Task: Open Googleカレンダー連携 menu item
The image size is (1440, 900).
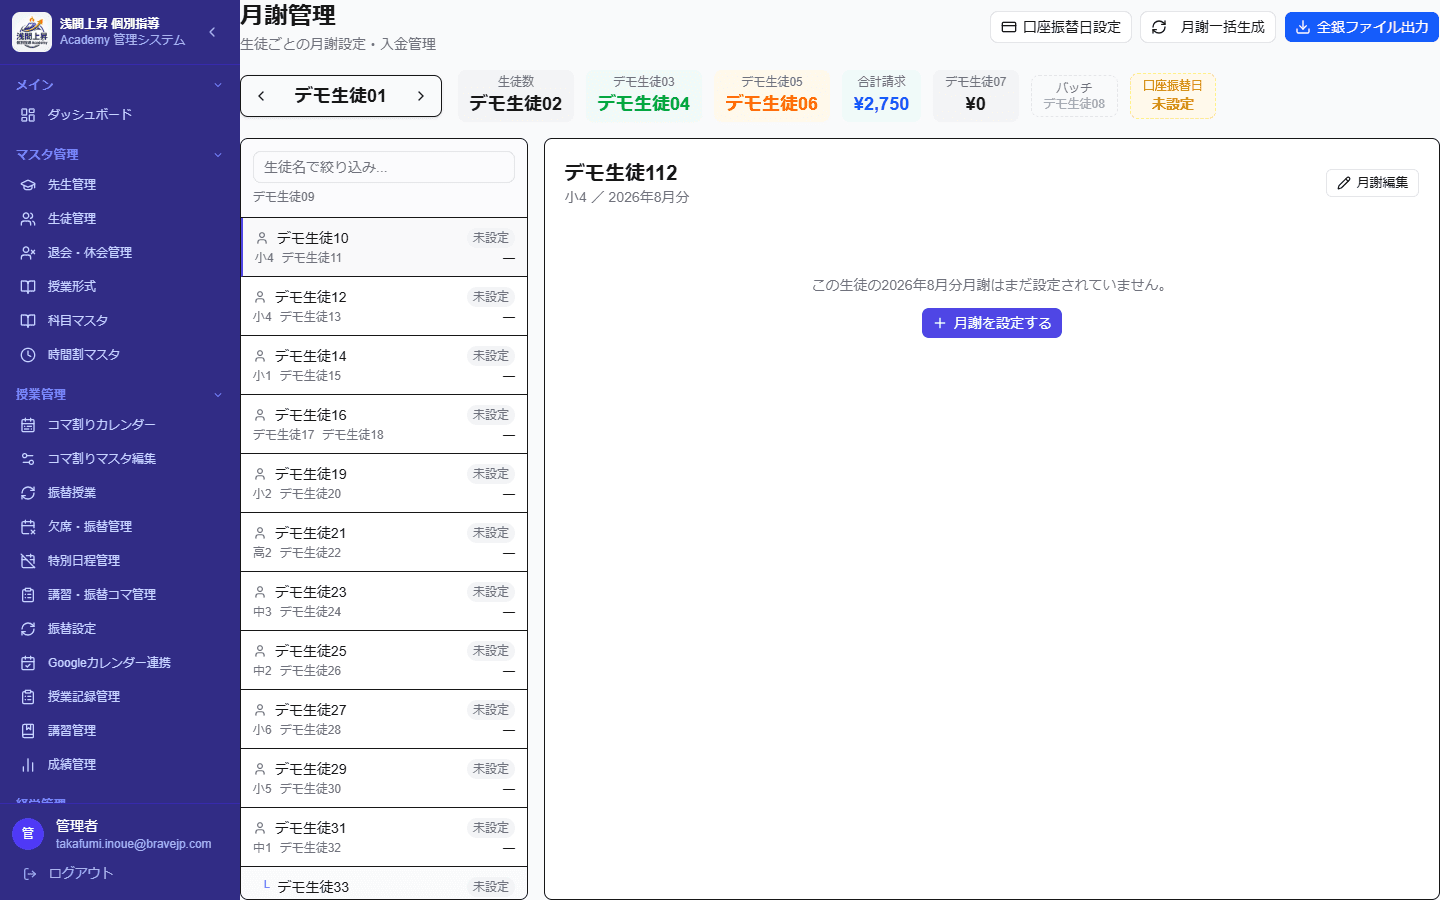Action: pos(120,663)
